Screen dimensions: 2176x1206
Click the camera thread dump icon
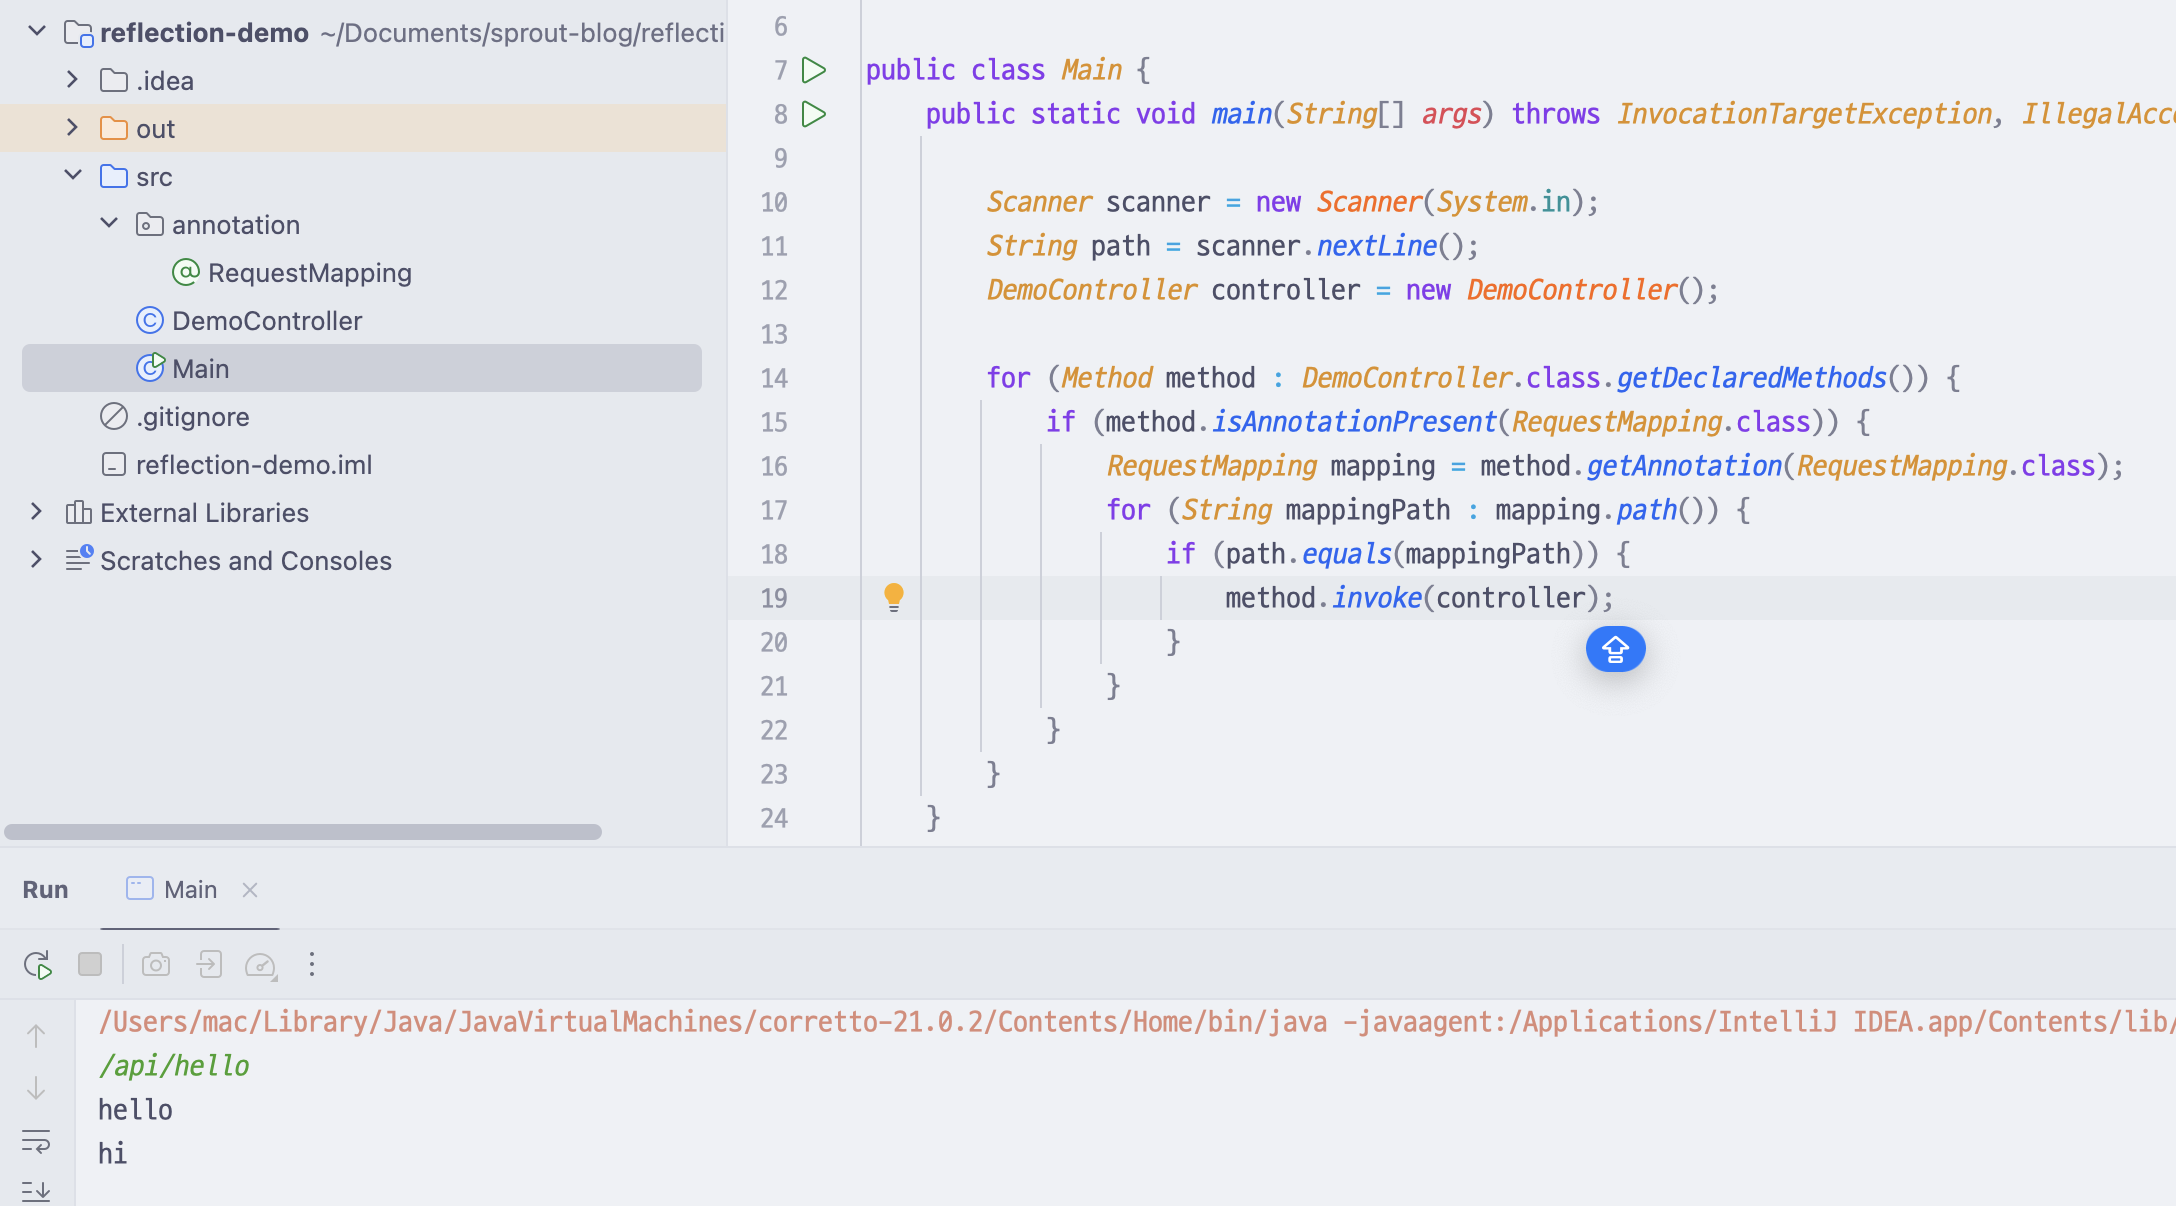coord(156,965)
